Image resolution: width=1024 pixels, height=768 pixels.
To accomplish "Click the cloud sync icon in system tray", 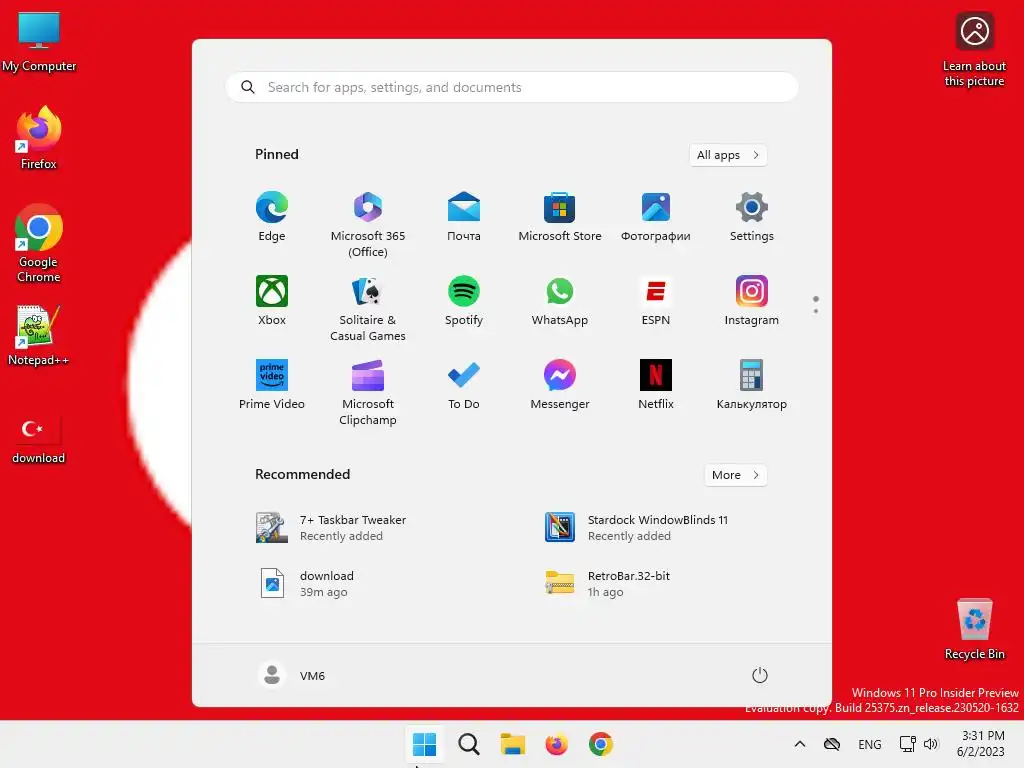I will [832, 744].
